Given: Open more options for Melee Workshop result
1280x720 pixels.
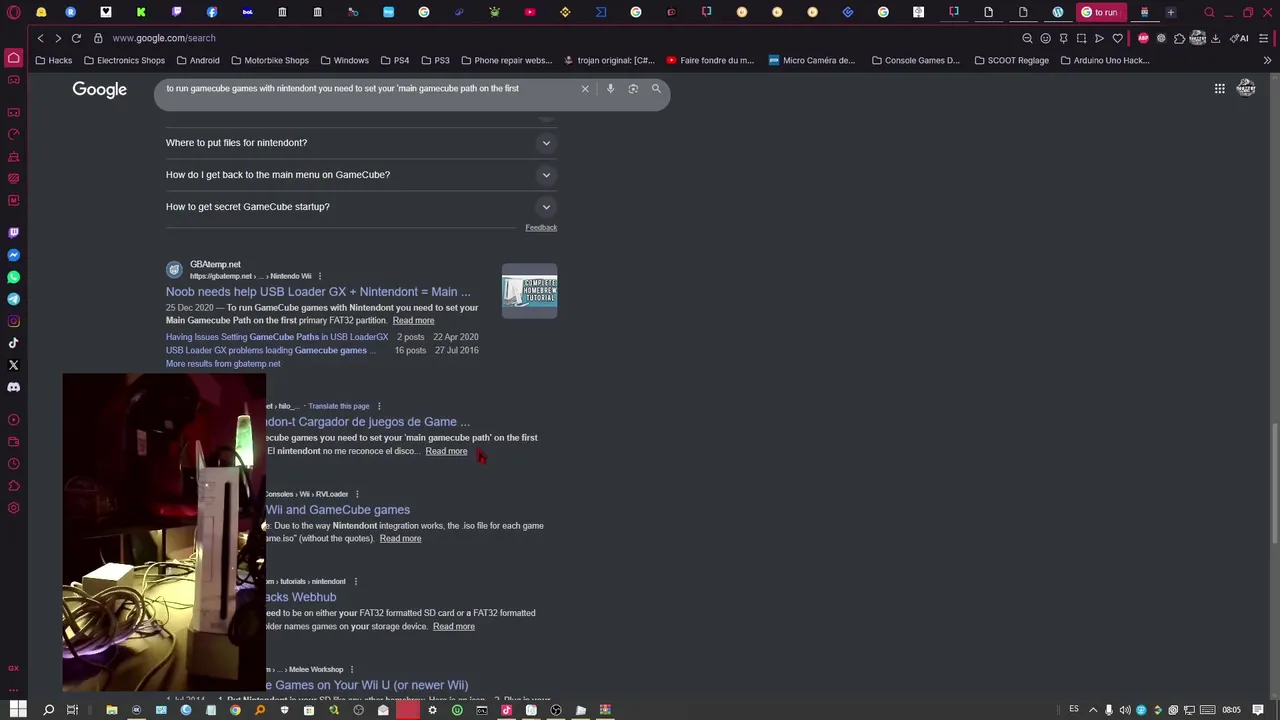Looking at the screenshot, I should point(352,669).
